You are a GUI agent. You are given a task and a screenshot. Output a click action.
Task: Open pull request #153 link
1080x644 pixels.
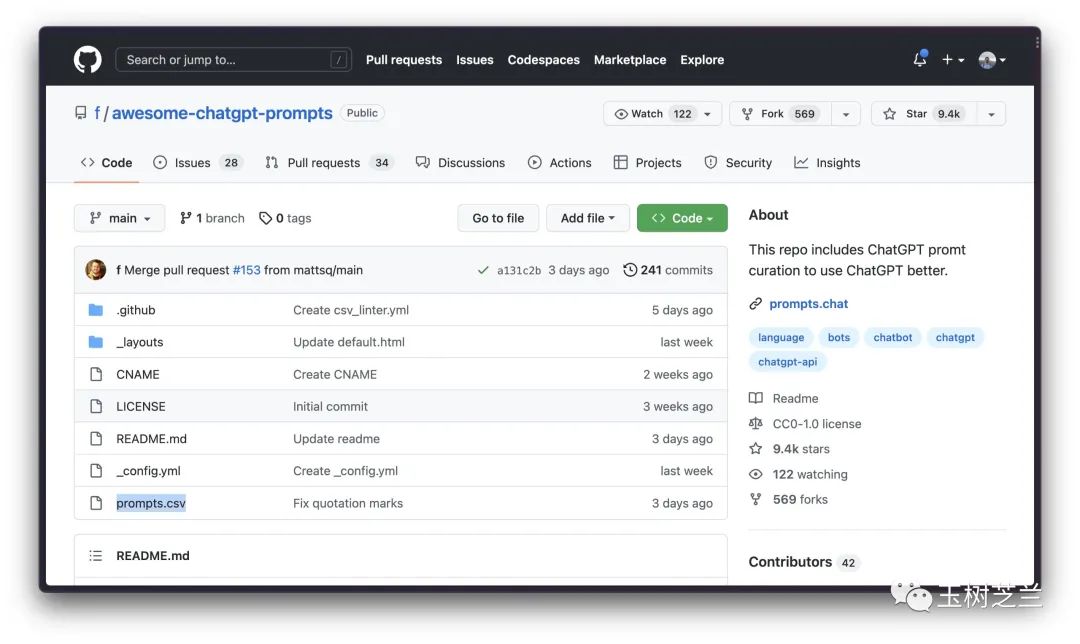pos(247,270)
